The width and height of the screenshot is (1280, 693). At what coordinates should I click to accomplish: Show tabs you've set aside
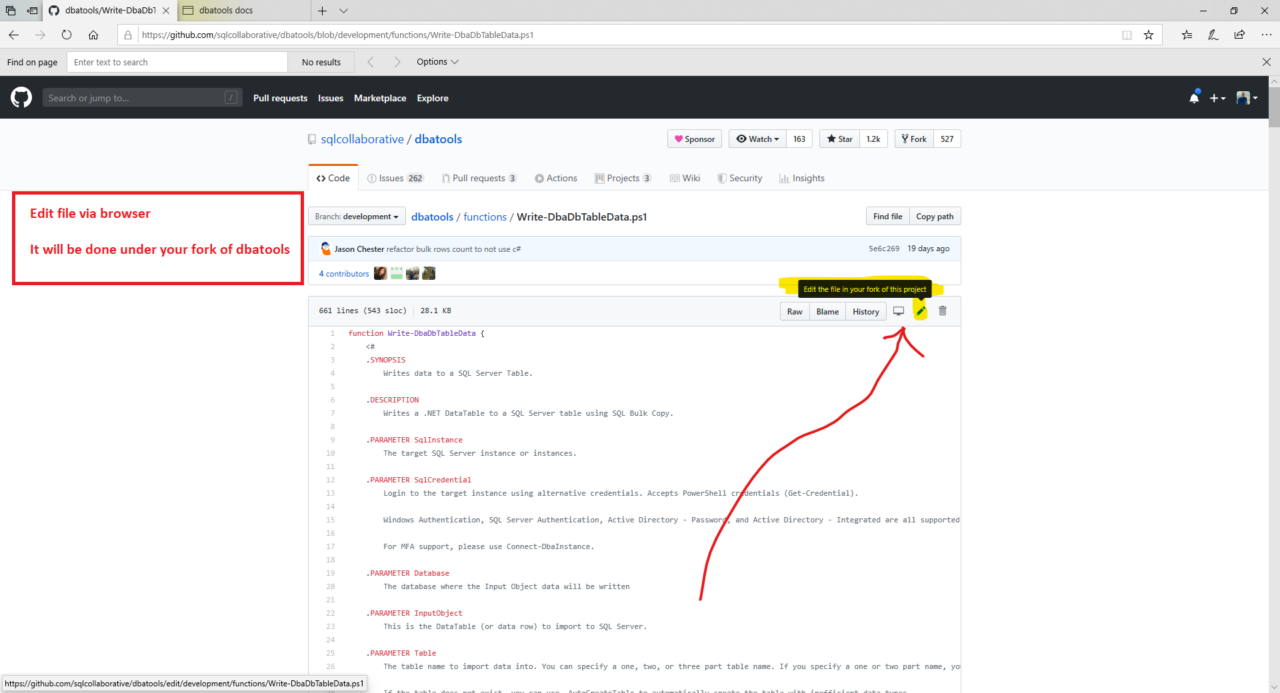coord(10,11)
